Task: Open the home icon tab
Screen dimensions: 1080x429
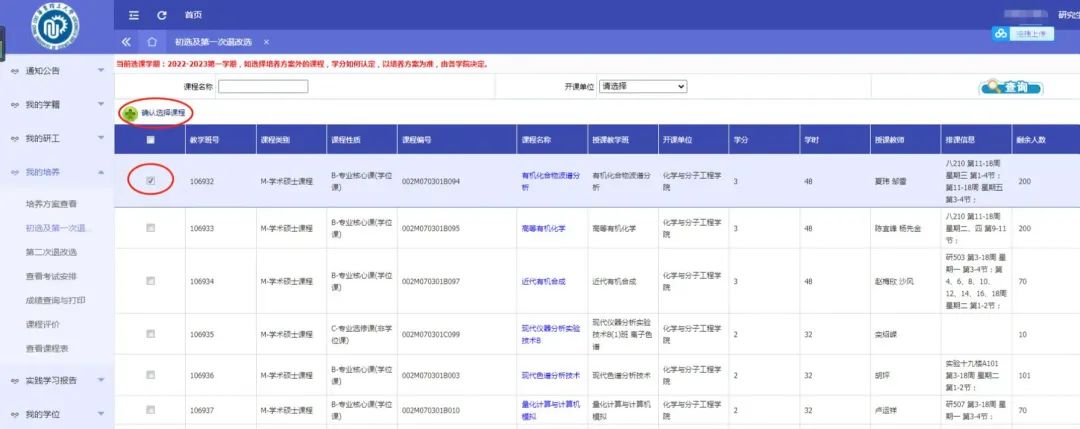Action: tap(152, 42)
